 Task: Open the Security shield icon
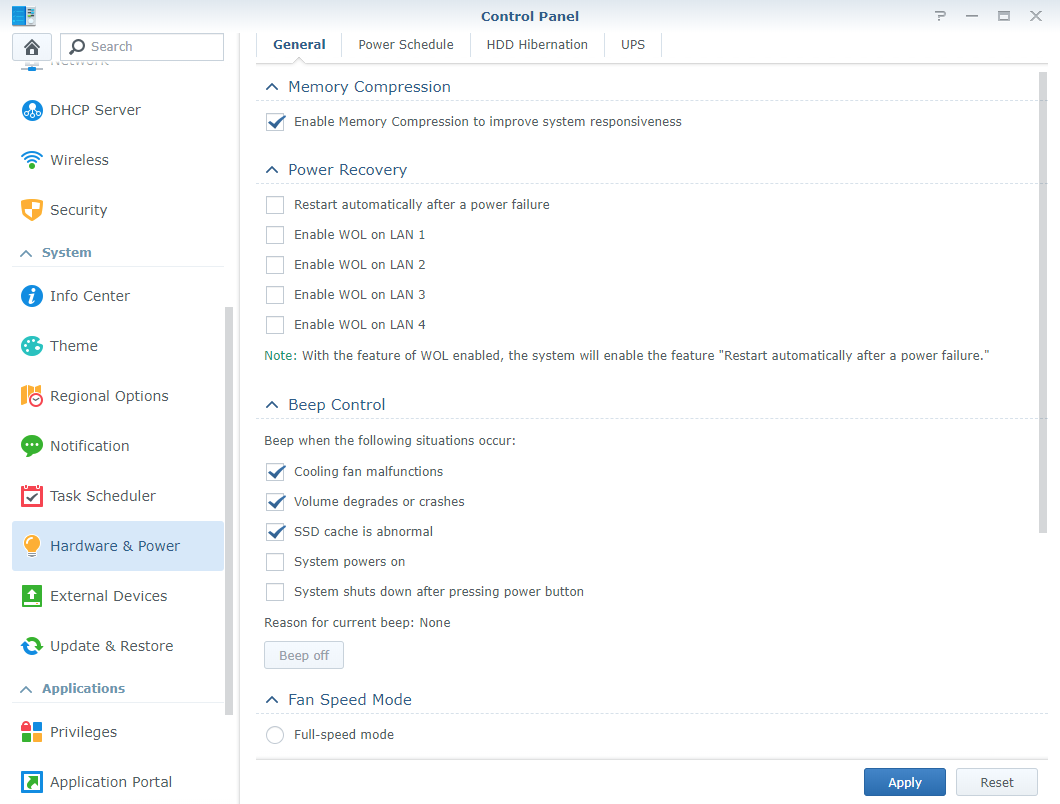(x=32, y=210)
